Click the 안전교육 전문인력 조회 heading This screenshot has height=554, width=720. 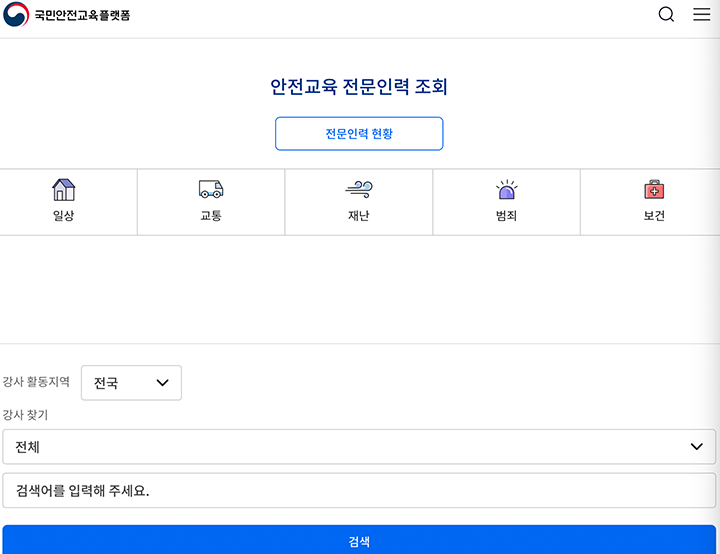coord(359,86)
